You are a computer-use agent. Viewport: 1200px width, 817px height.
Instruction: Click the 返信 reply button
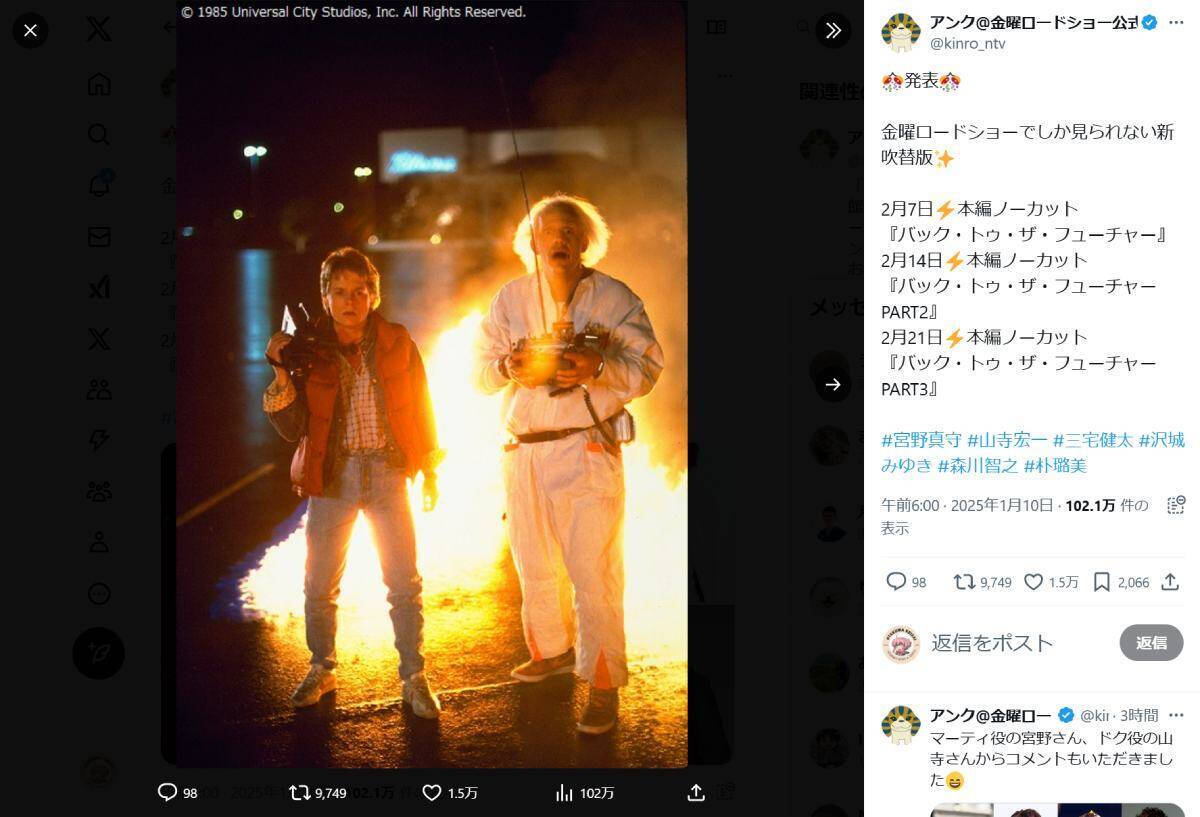1151,643
